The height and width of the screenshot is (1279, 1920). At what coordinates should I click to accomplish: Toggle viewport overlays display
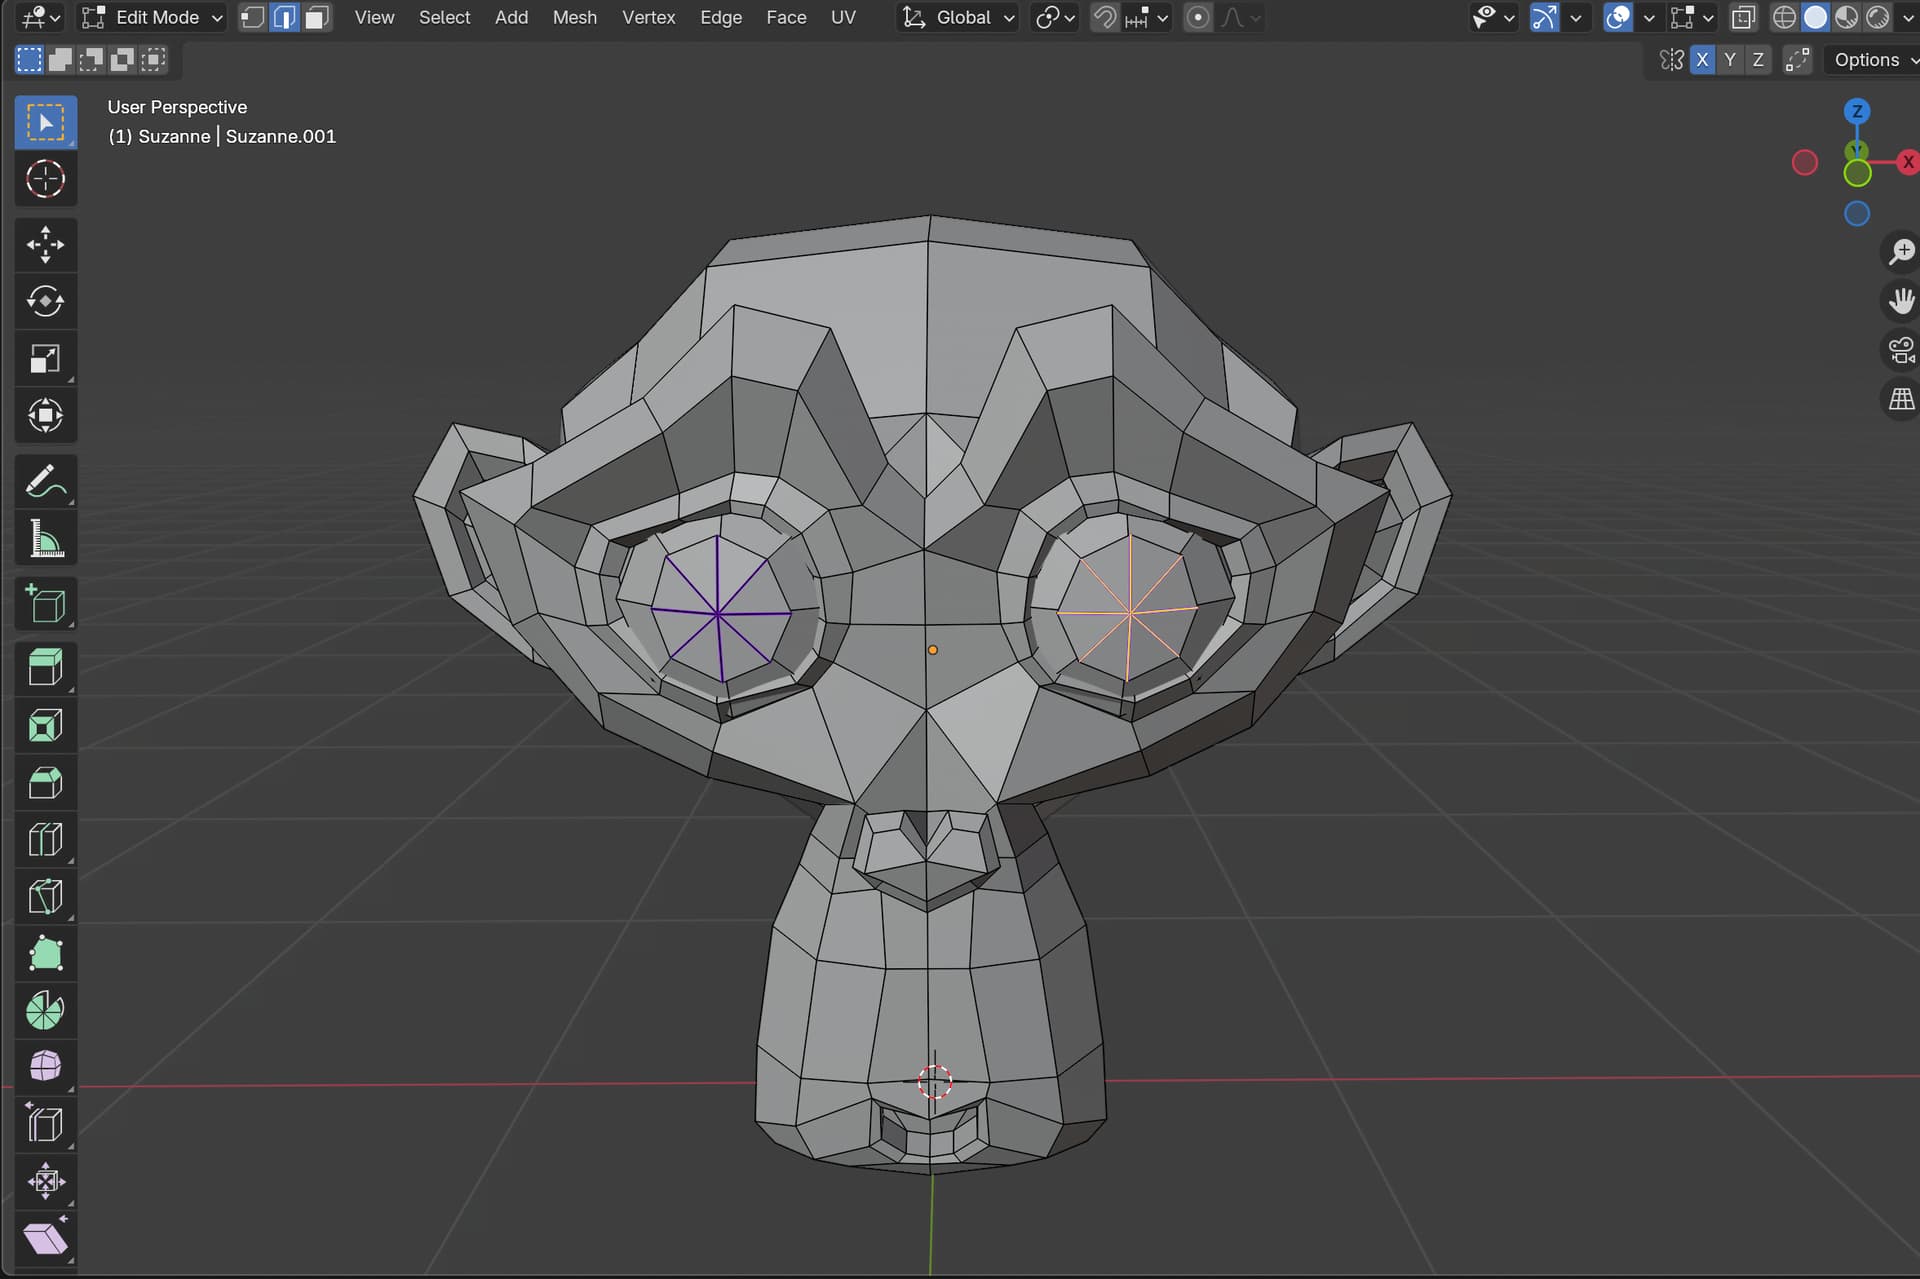1617,17
